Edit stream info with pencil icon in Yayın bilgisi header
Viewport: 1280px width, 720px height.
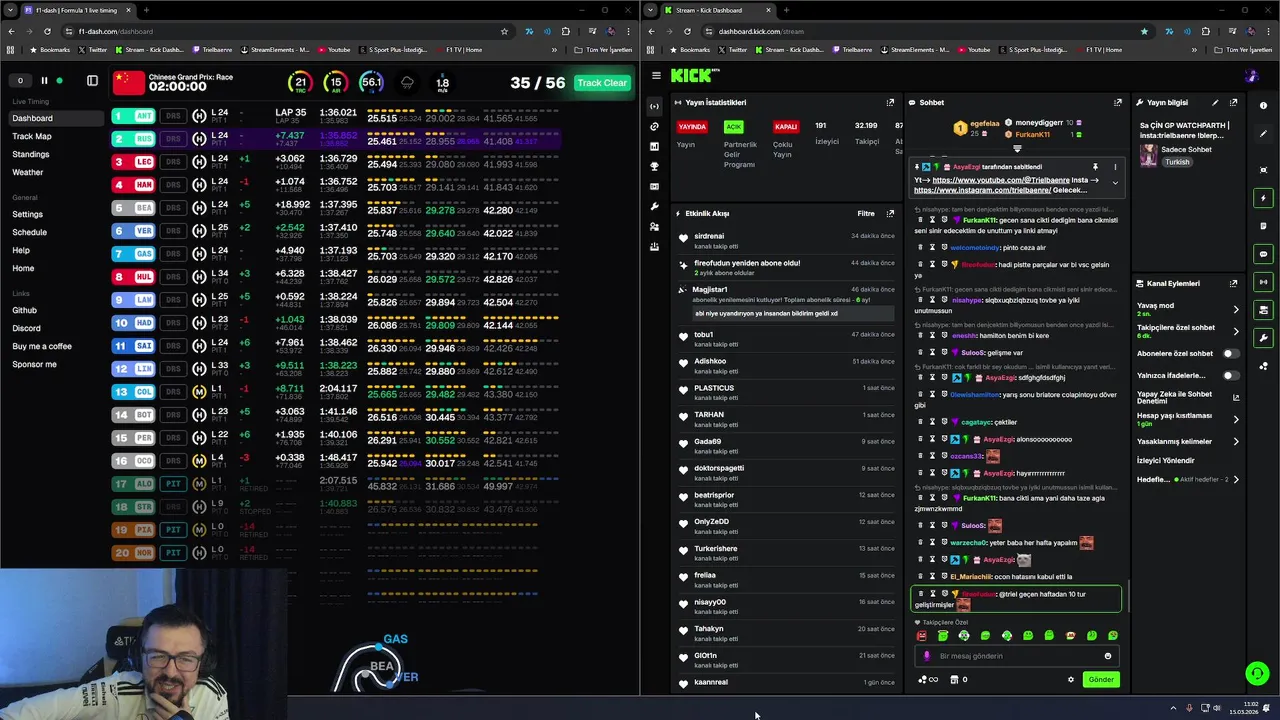1215,102
